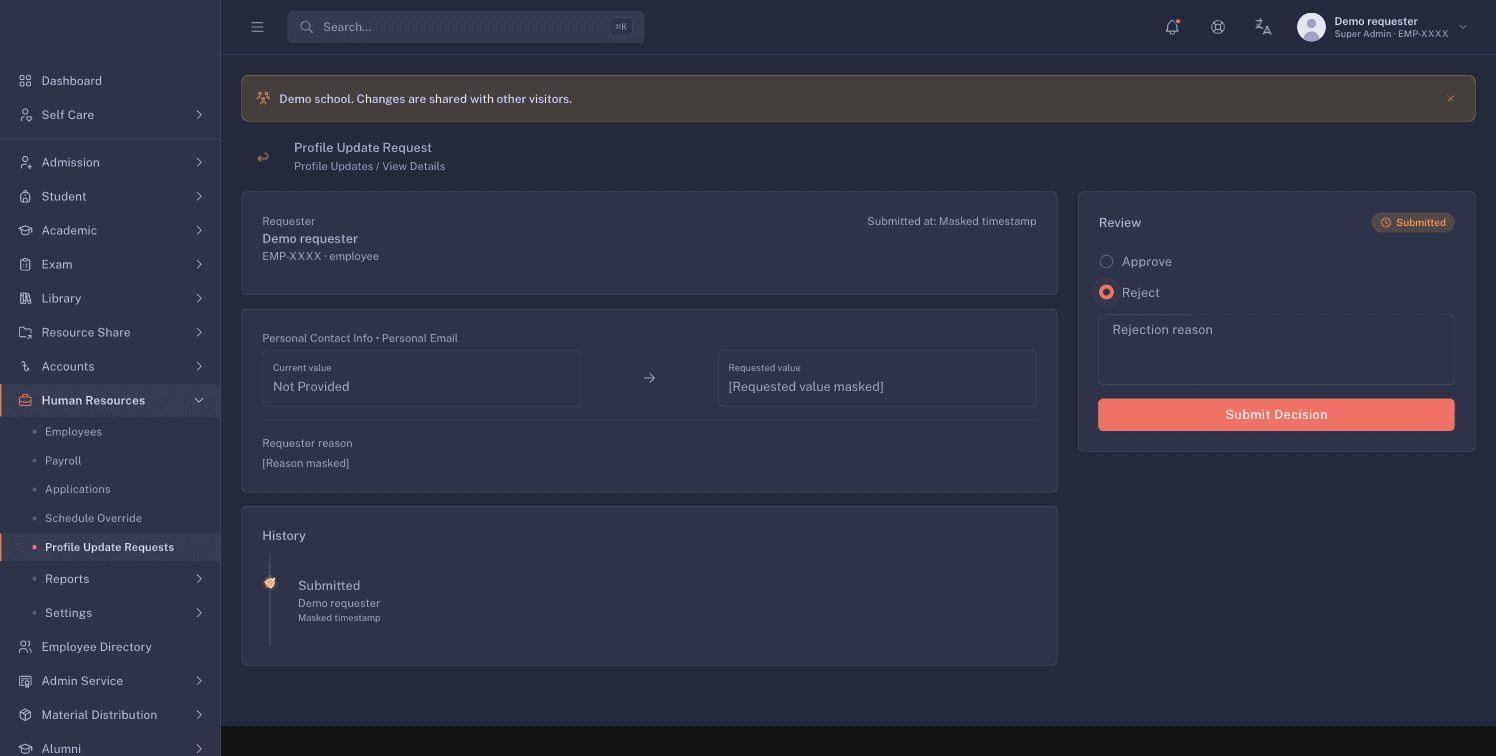Click the user avatar picture
The height and width of the screenshot is (756, 1496).
pyautogui.click(x=1311, y=27)
